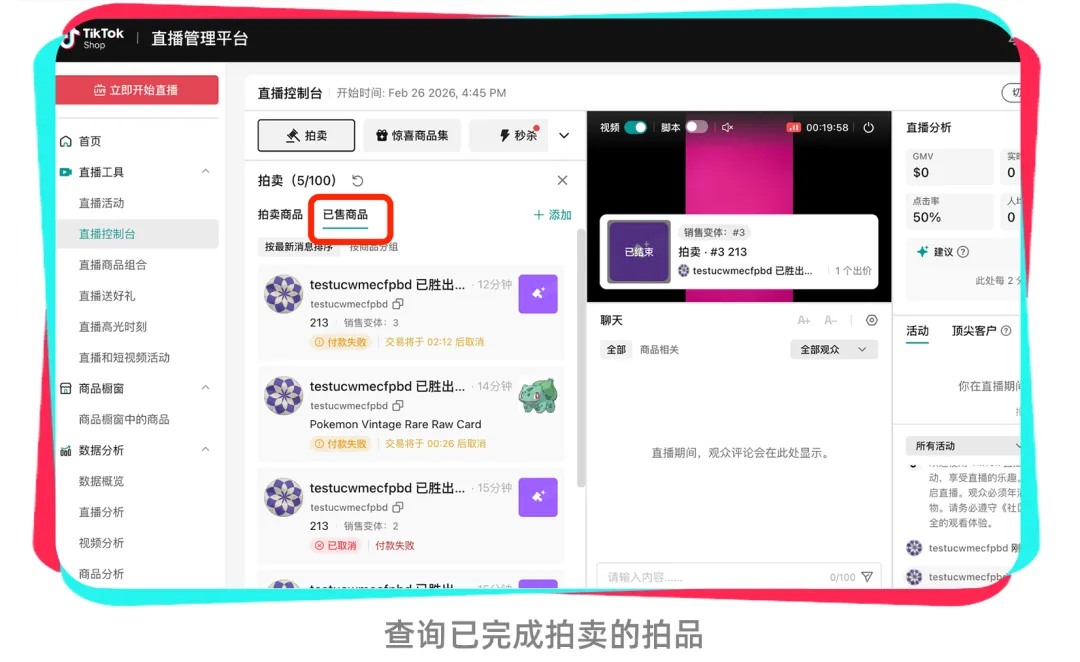Click the Pokemon Vintage Rare Raw Card thumbnail

tap(538, 396)
